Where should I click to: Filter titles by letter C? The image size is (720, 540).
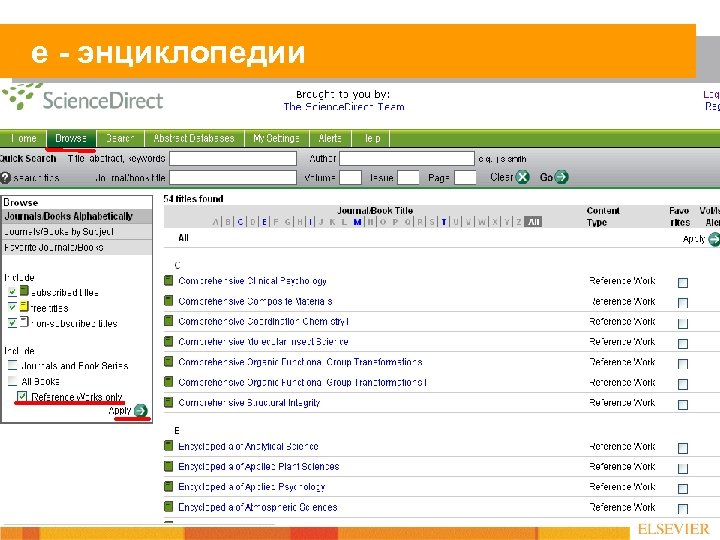coord(240,222)
